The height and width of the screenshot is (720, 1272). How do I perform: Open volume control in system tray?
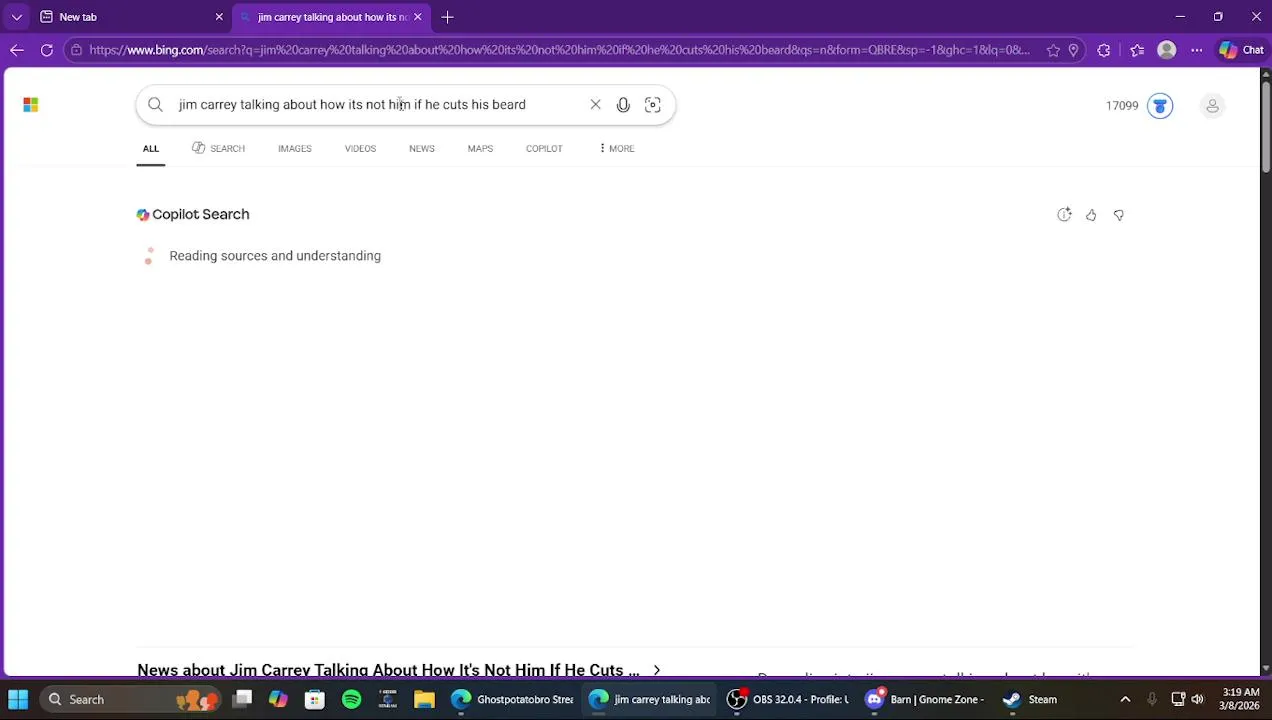click(x=1197, y=700)
